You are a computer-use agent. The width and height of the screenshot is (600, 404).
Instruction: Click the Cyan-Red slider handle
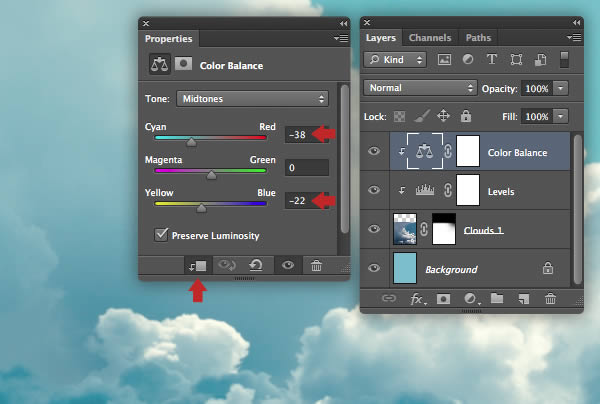pyautogui.click(x=191, y=142)
